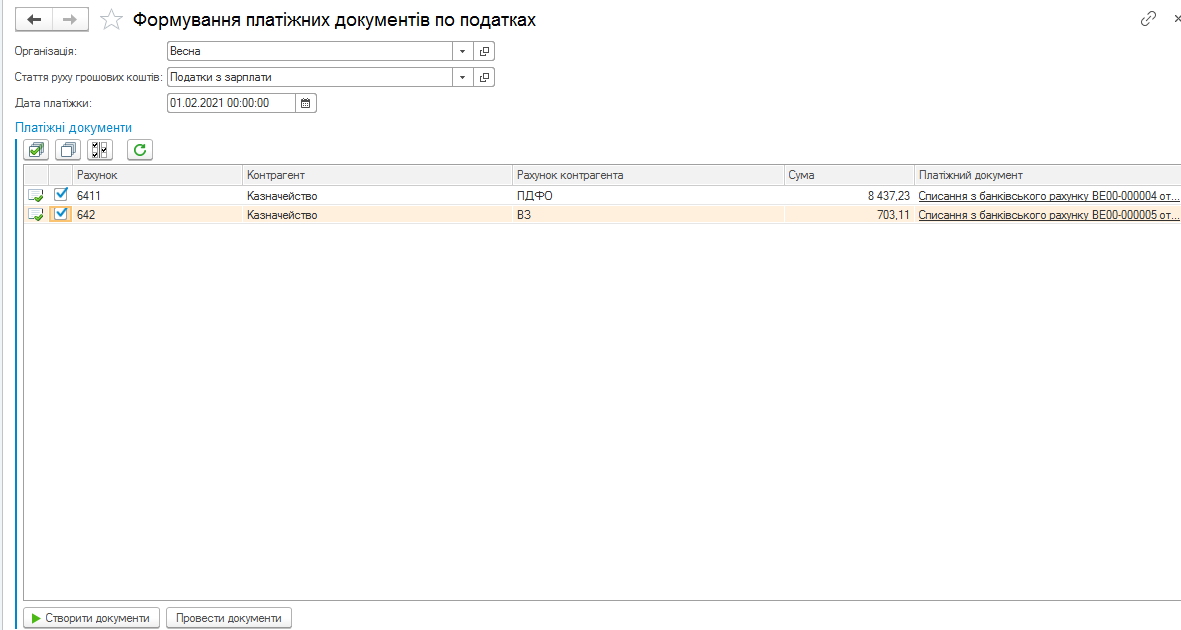Open bank write-off document ВЕ00-000004
This screenshot has height=630, width=1181.
point(1048,196)
